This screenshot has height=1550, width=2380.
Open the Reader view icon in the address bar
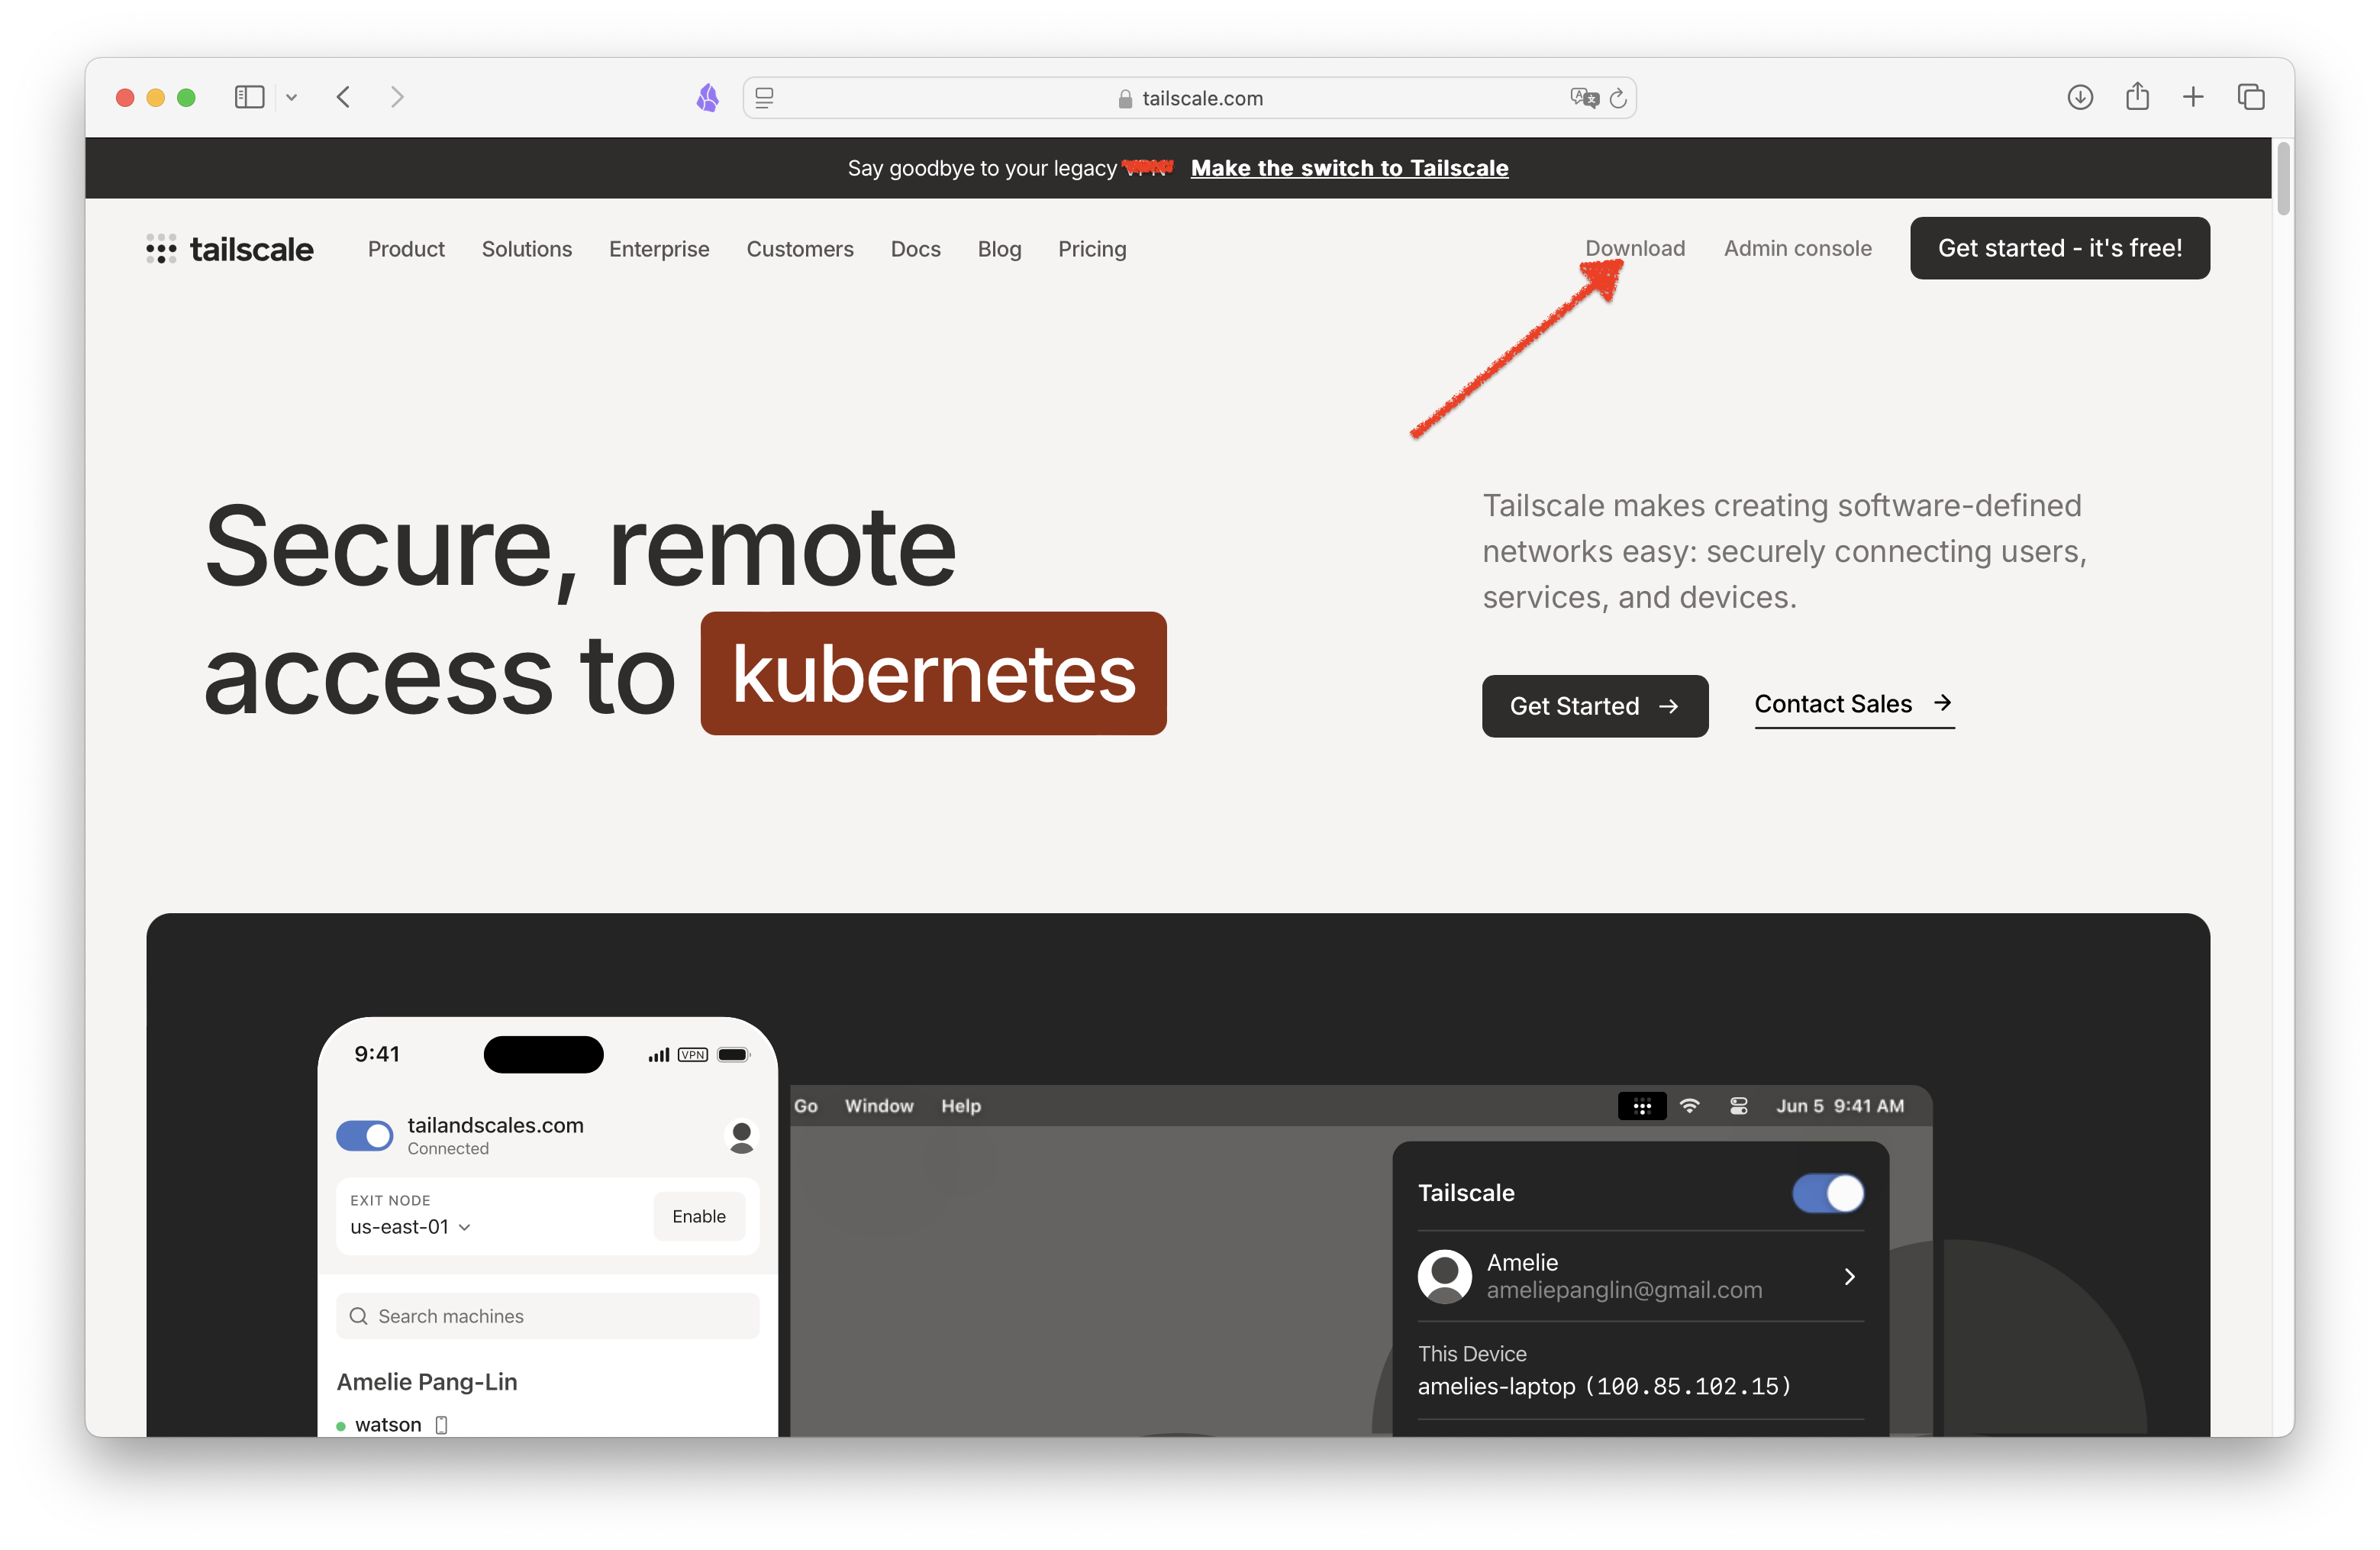[x=764, y=98]
